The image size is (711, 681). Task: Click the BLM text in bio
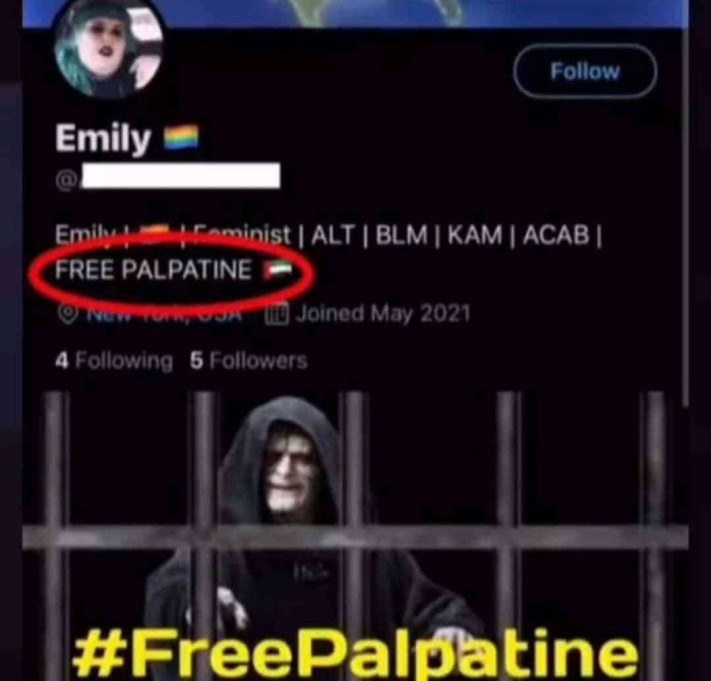(x=402, y=235)
